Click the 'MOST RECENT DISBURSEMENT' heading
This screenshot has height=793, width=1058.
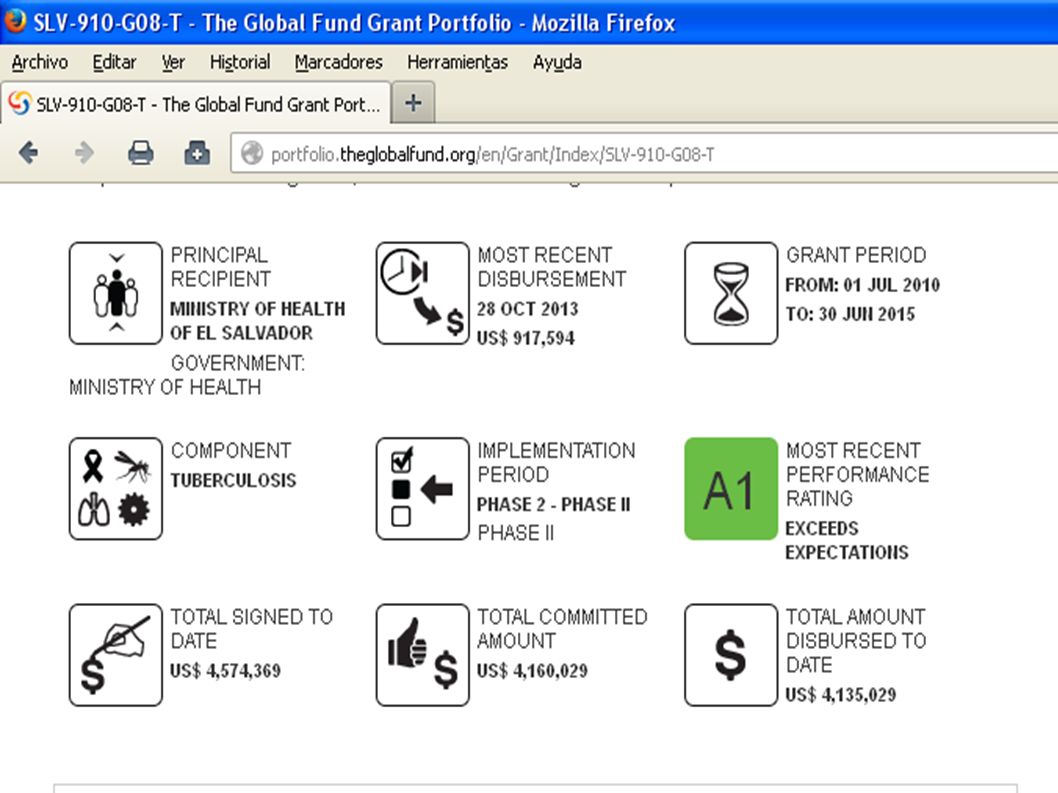(x=551, y=267)
